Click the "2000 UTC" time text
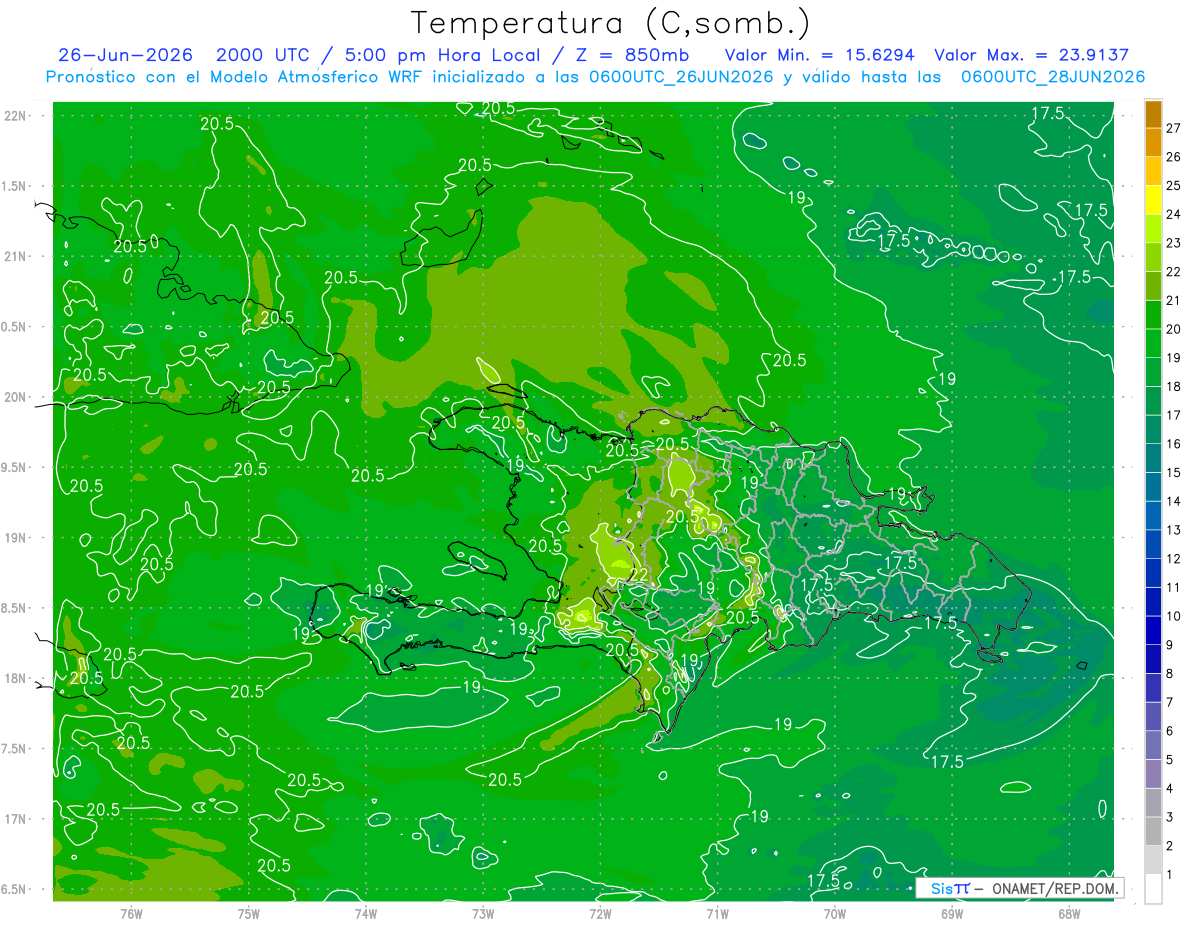The image size is (1200, 927). click(261, 55)
